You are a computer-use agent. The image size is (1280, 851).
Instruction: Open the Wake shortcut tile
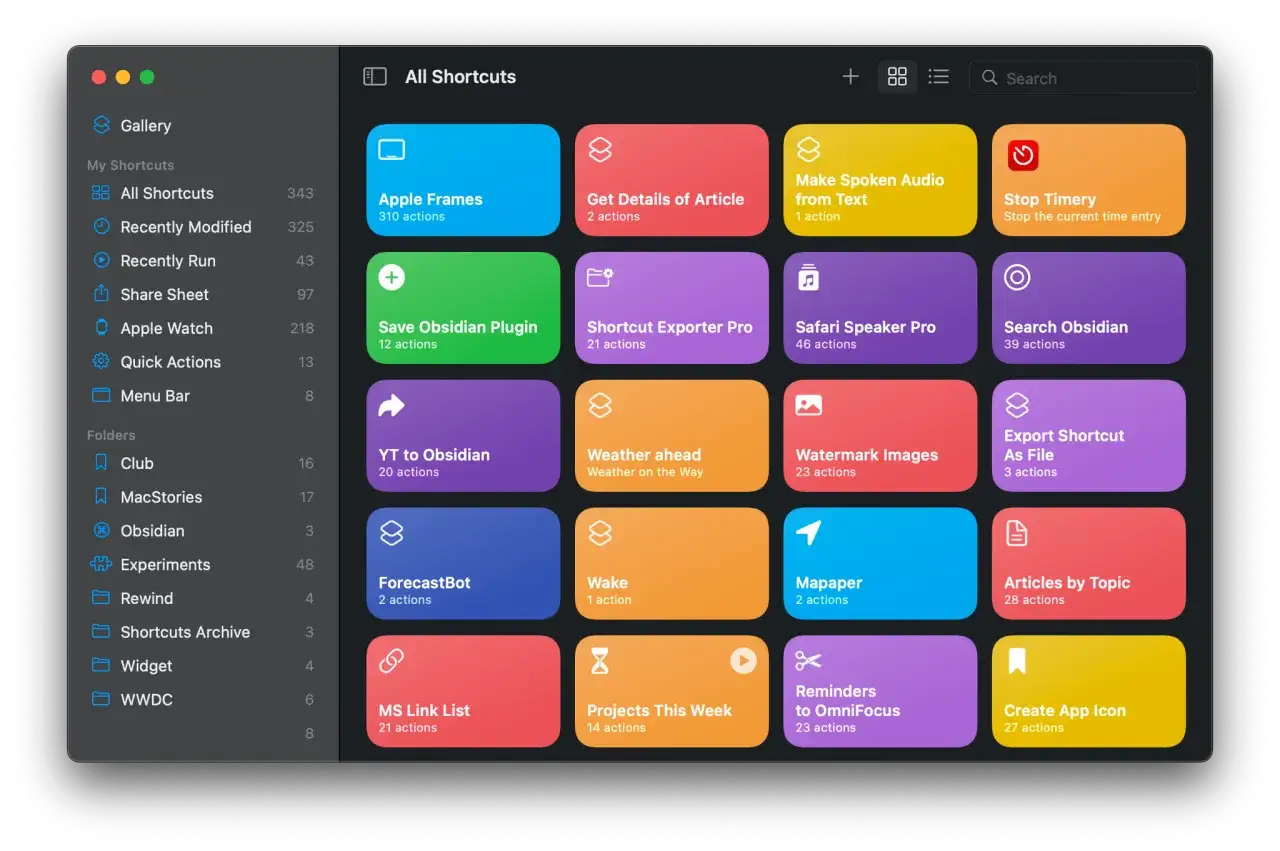672,564
